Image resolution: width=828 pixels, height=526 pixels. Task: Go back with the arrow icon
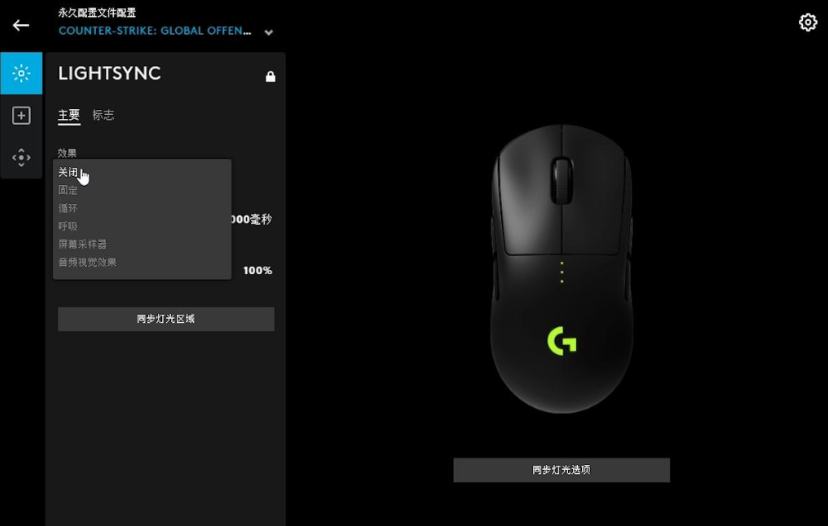(21, 25)
